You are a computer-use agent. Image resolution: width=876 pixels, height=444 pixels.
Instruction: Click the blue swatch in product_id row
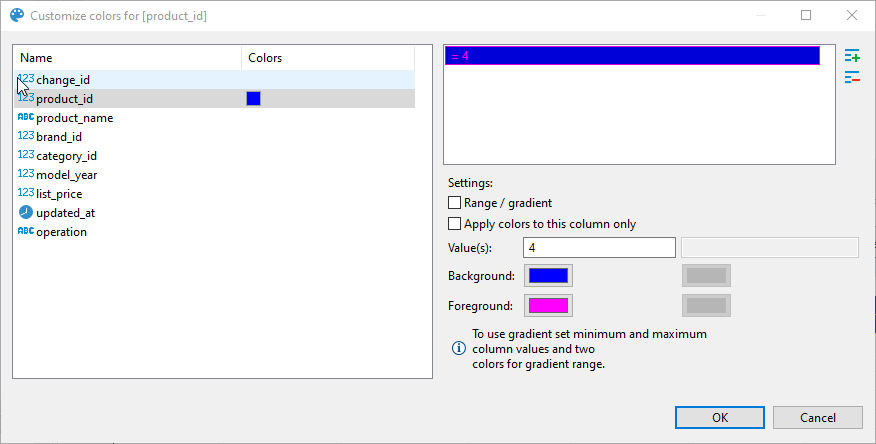(x=254, y=99)
